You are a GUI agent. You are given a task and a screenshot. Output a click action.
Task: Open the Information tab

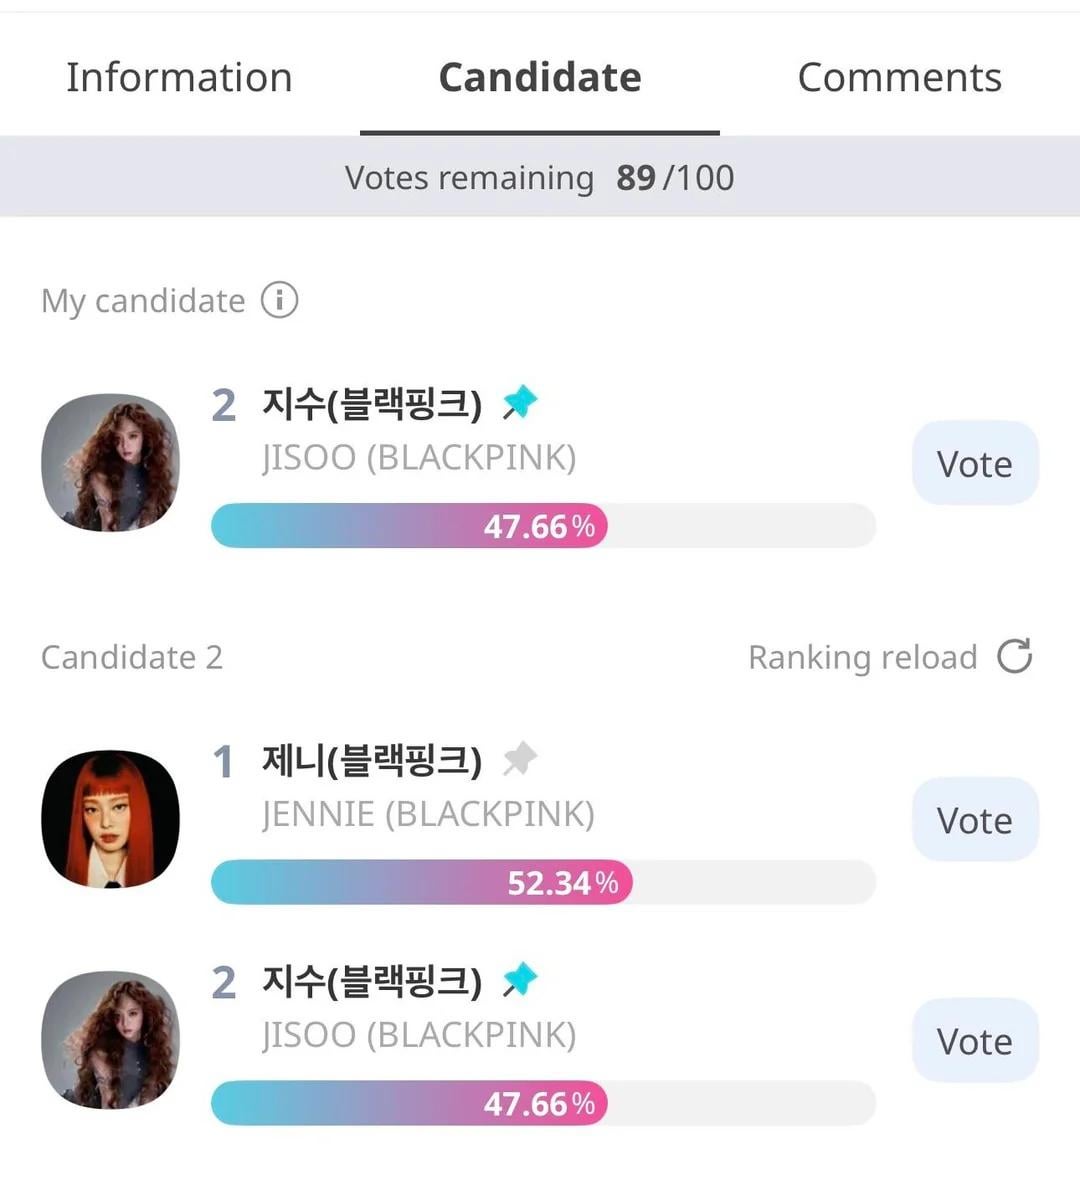pos(179,78)
